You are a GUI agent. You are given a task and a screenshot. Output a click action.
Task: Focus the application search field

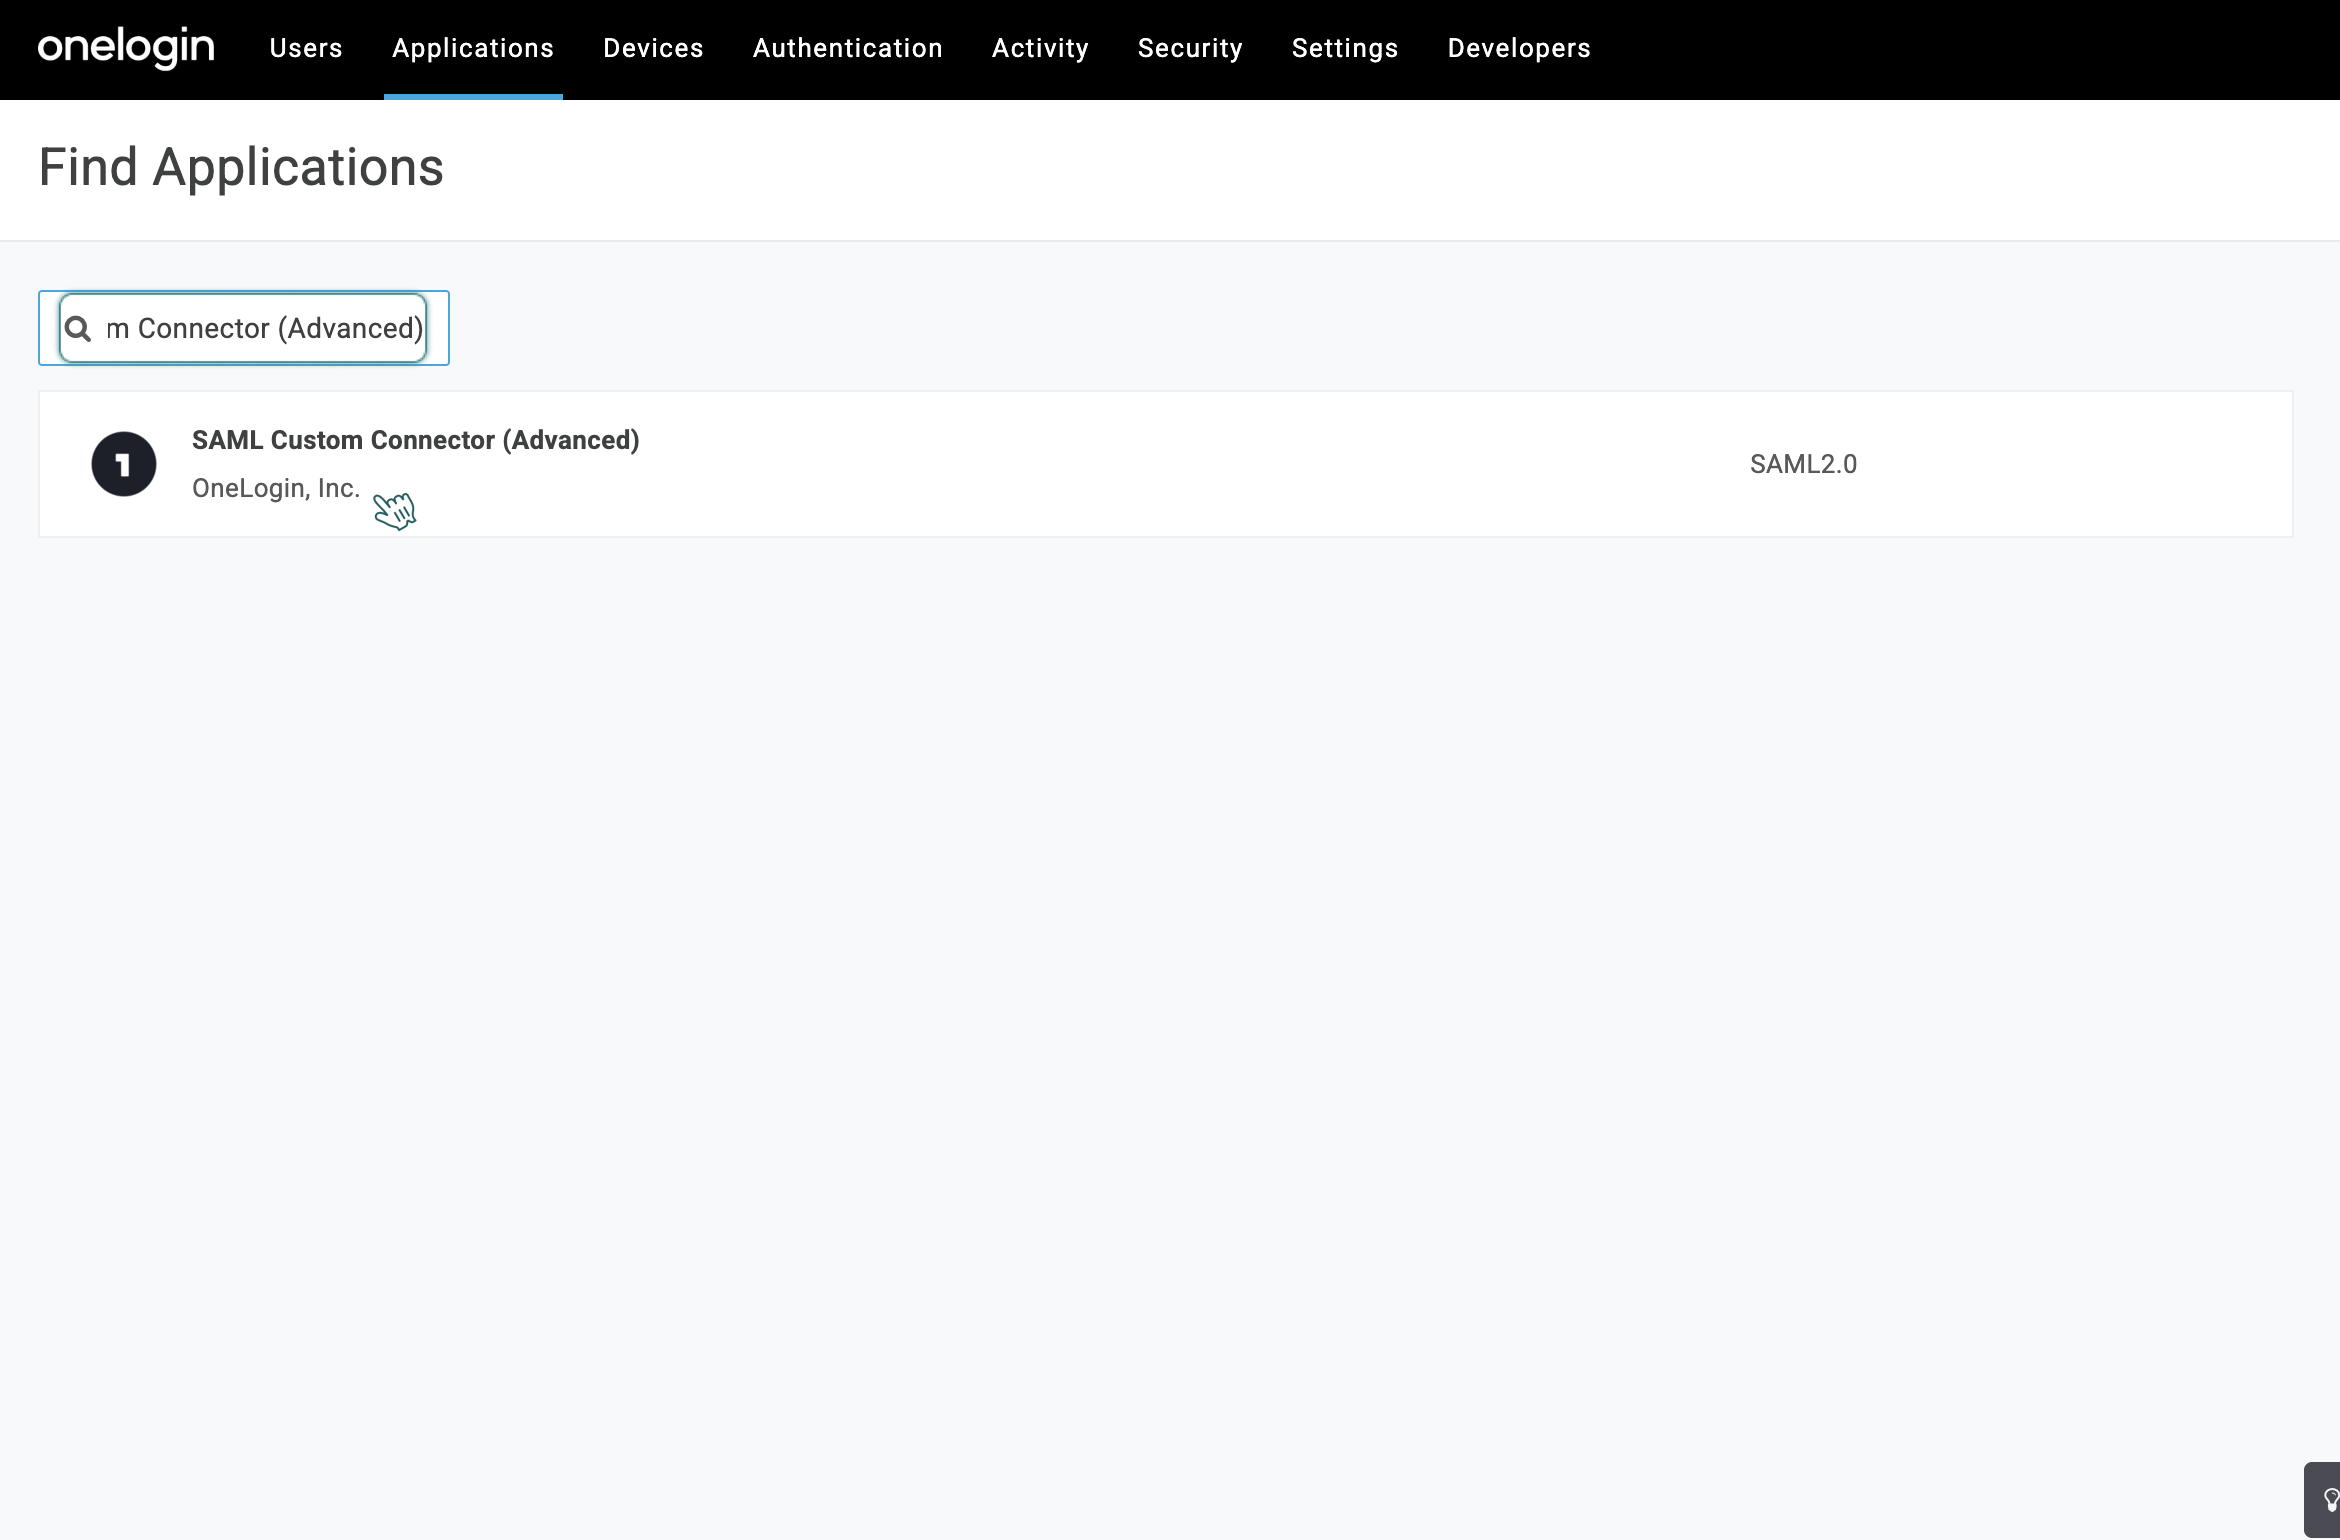243,328
